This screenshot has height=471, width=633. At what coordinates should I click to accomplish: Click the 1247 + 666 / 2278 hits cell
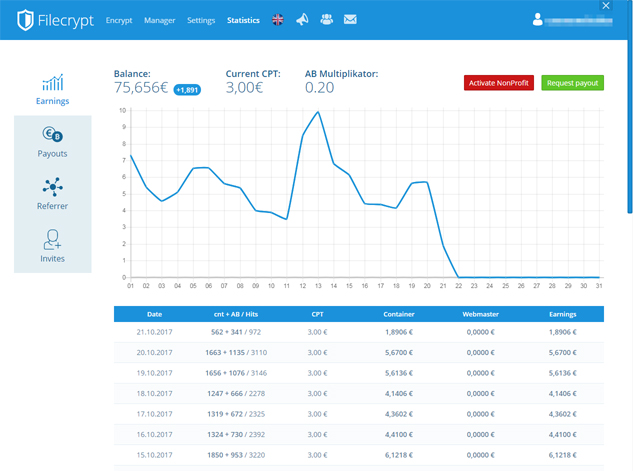coord(236,394)
